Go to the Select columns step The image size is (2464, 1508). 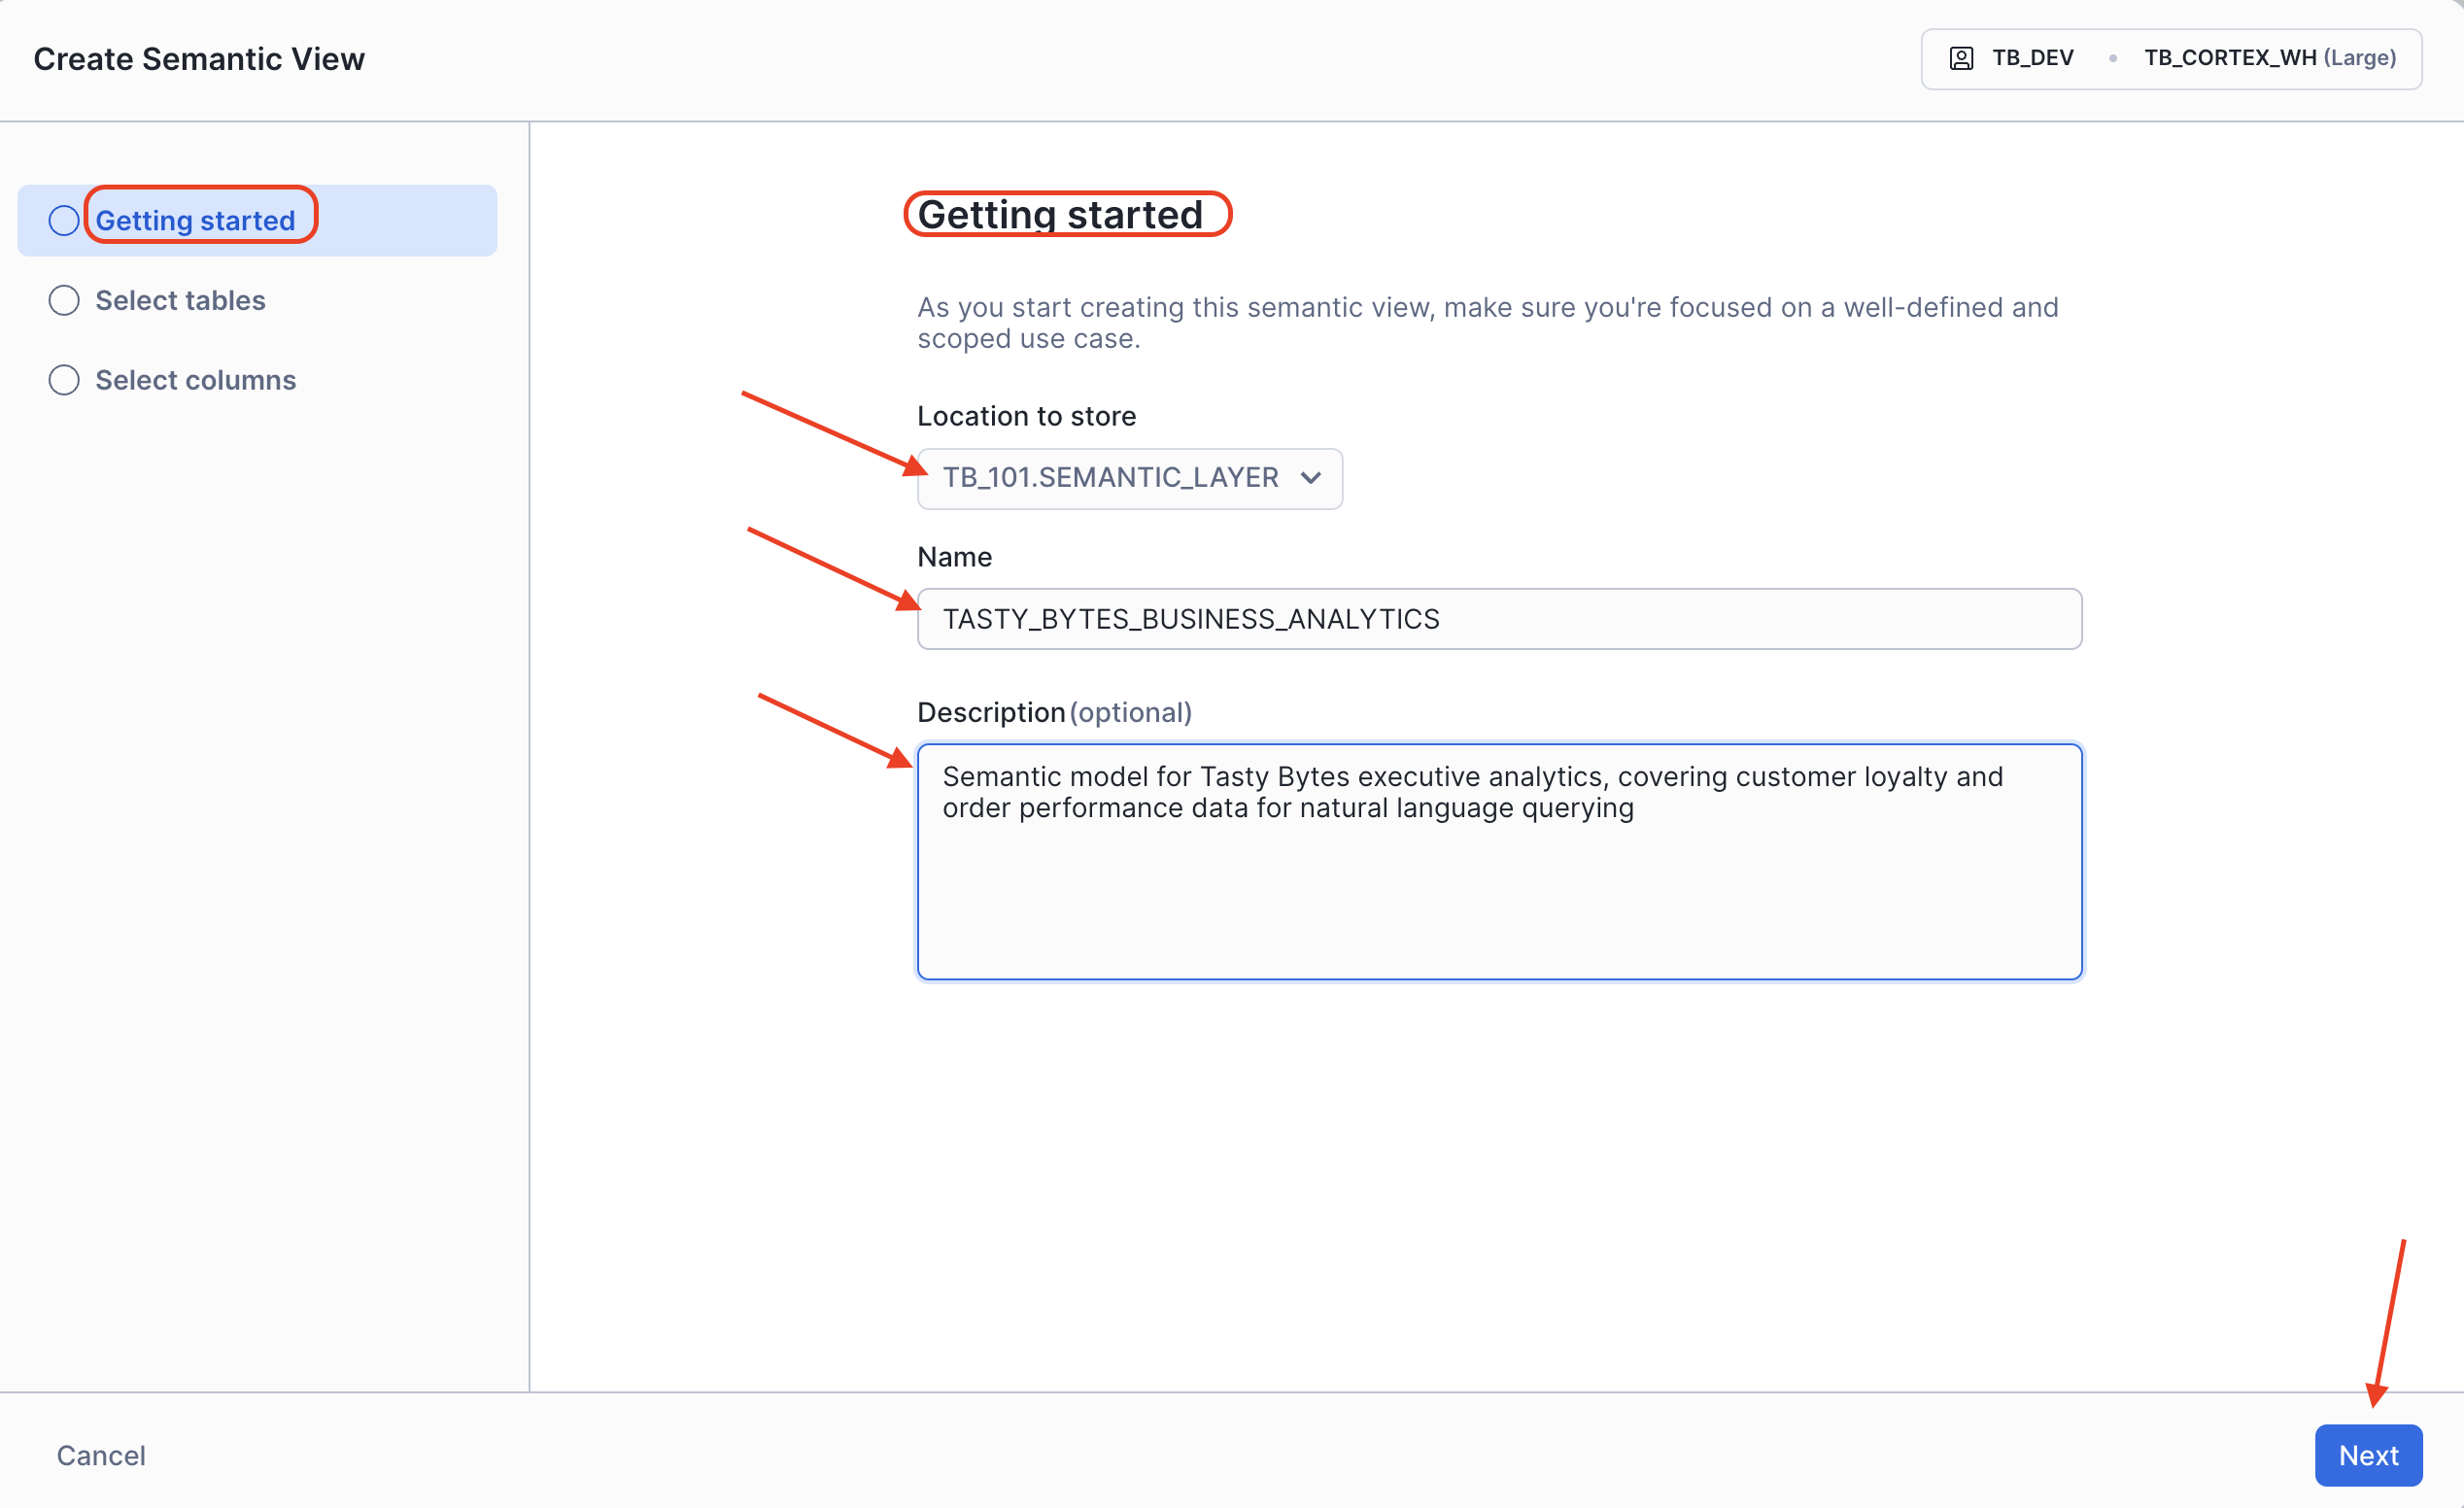pos(195,380)
